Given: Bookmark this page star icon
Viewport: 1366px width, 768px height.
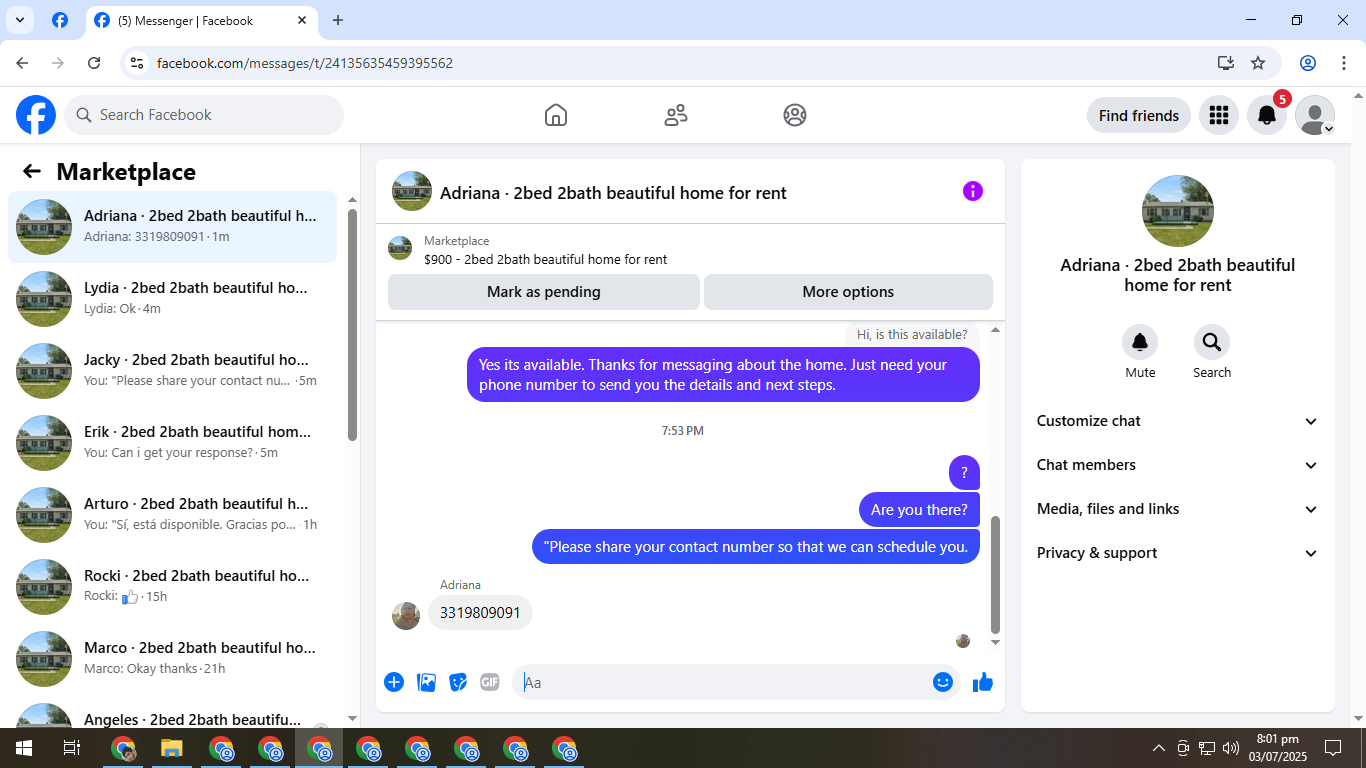Looking at the screenshot, I should 1258,63.
